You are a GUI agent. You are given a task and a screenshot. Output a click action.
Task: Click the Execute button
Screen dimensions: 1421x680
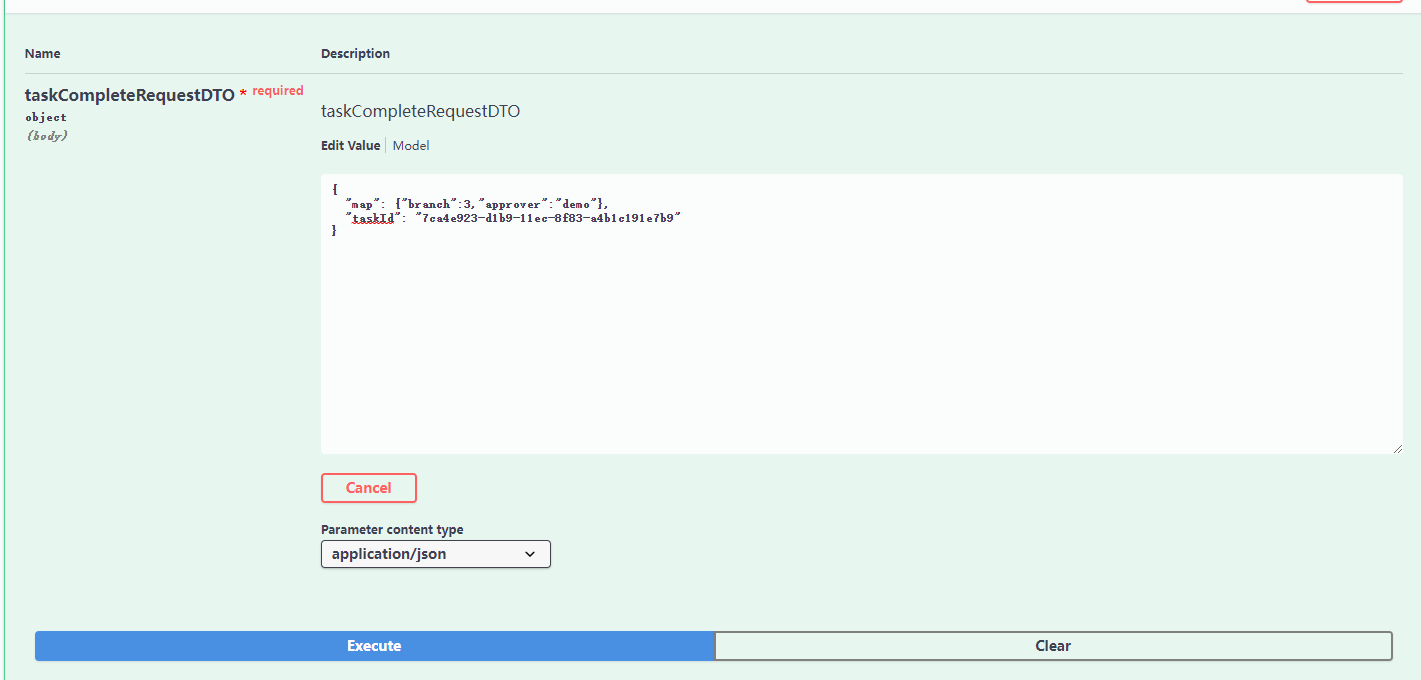pos(374,646)
